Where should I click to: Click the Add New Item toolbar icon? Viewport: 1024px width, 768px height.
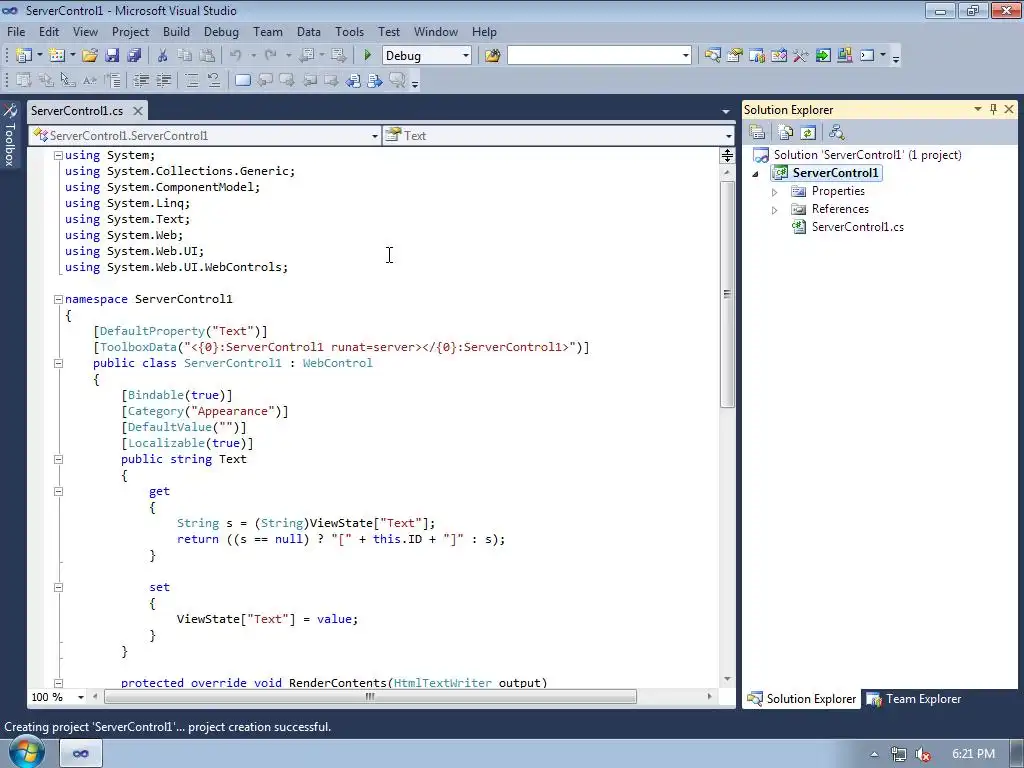[x=57, y=56]
